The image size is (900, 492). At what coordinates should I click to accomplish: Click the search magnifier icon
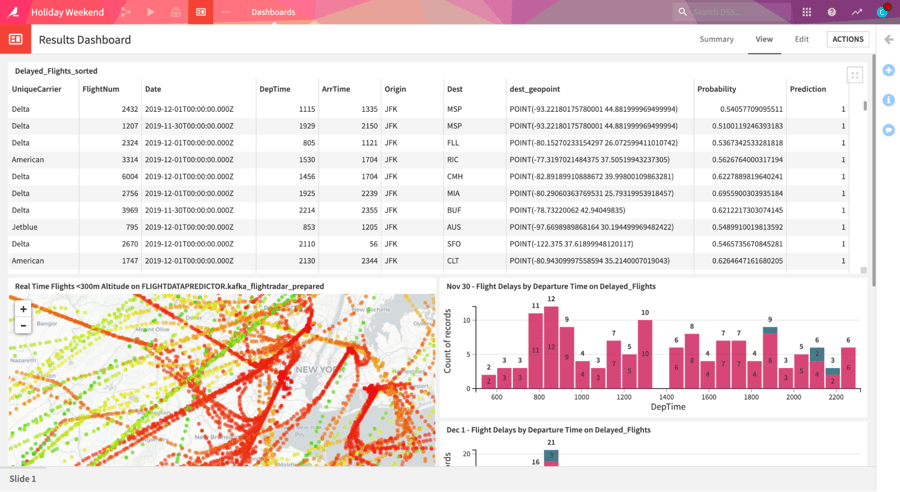[682, 11]
